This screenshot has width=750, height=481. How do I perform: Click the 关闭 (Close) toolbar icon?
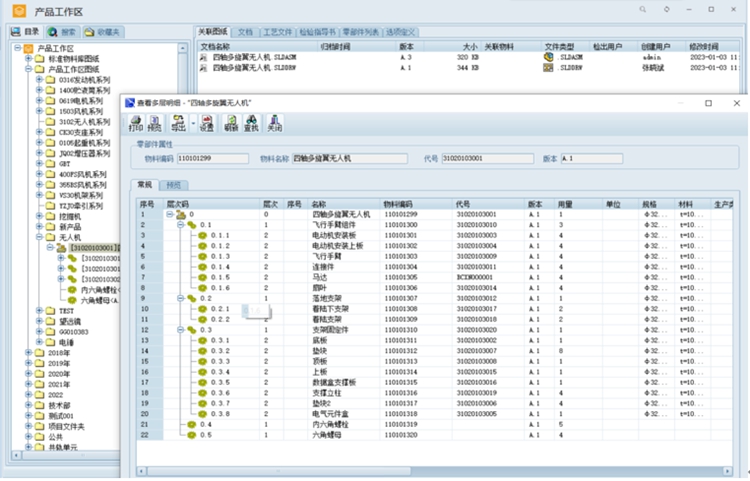pyautogui.click(x=274, y=124)
